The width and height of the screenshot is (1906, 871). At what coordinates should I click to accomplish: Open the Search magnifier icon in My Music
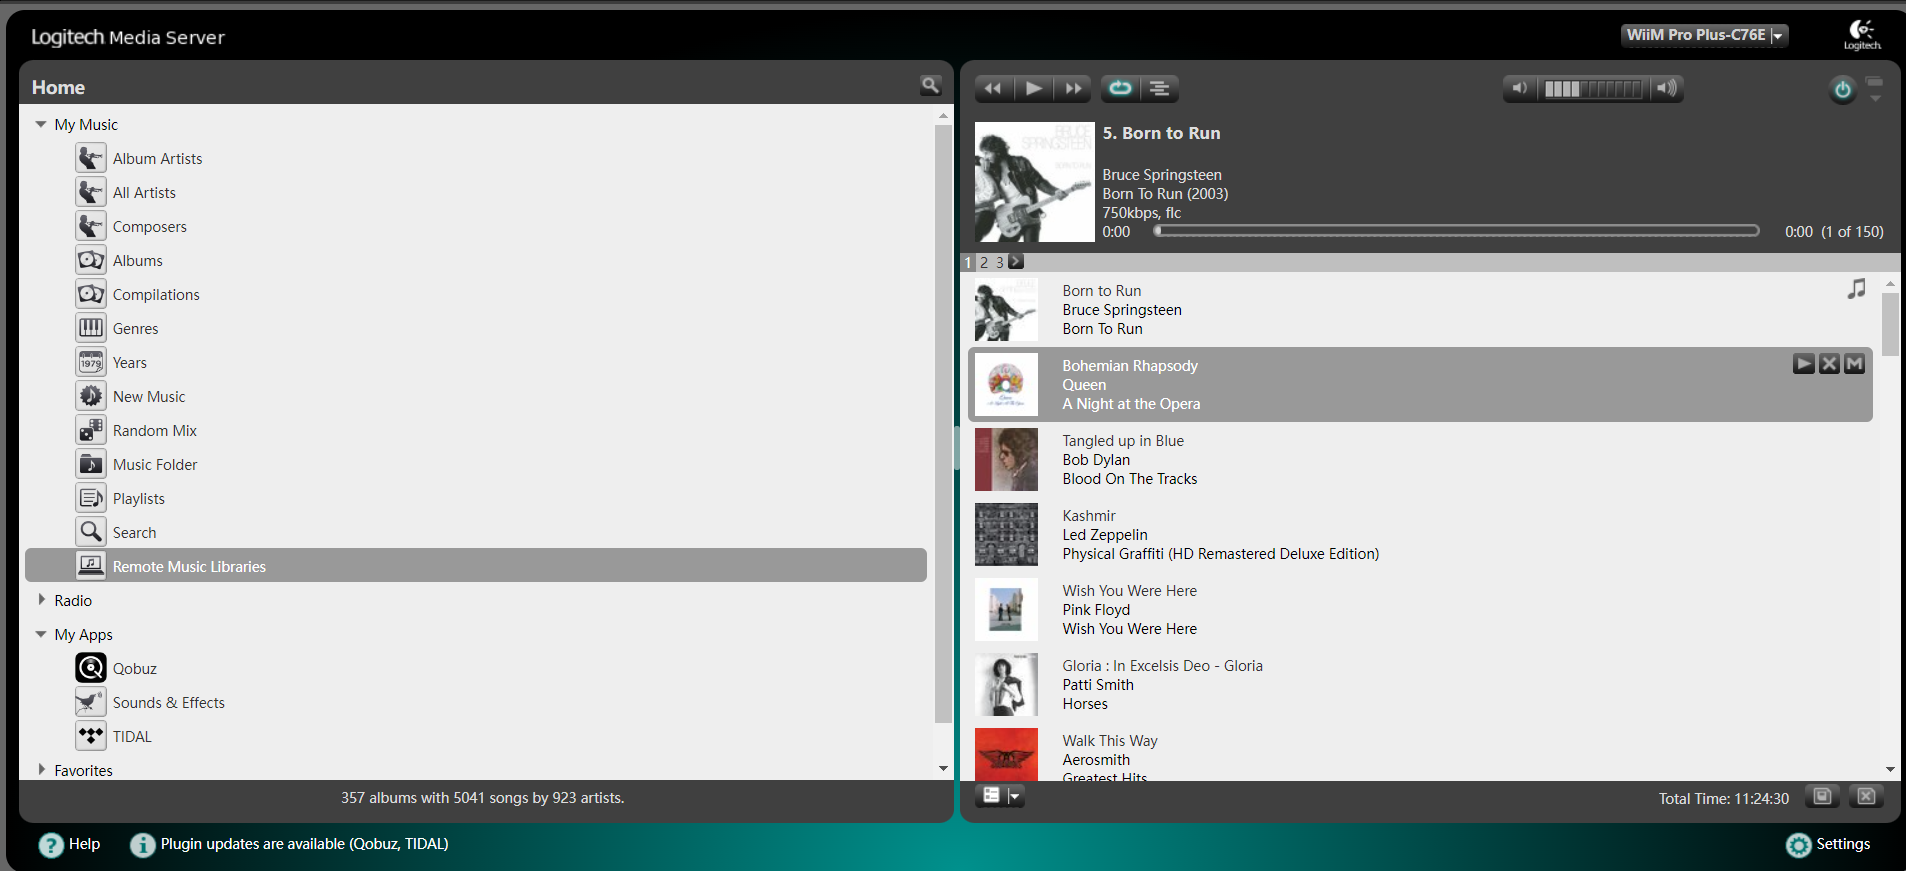pyautogui.click(x=91, y=532)
